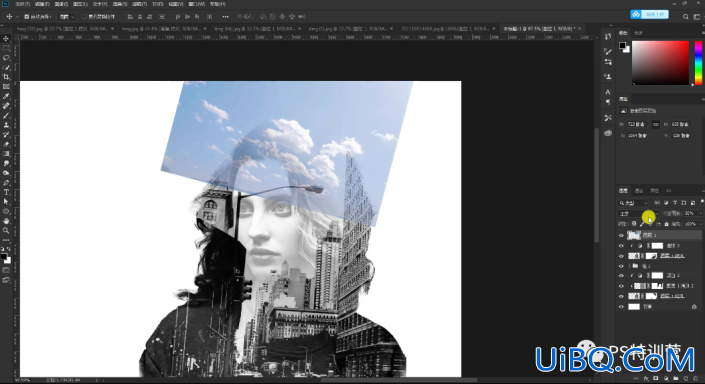Image resolution: width=705 pixels, height=384 pixels.
Task: Toggle visibility of the sixth layer with gradient thumbnail
Action: [x=621, y=286]
